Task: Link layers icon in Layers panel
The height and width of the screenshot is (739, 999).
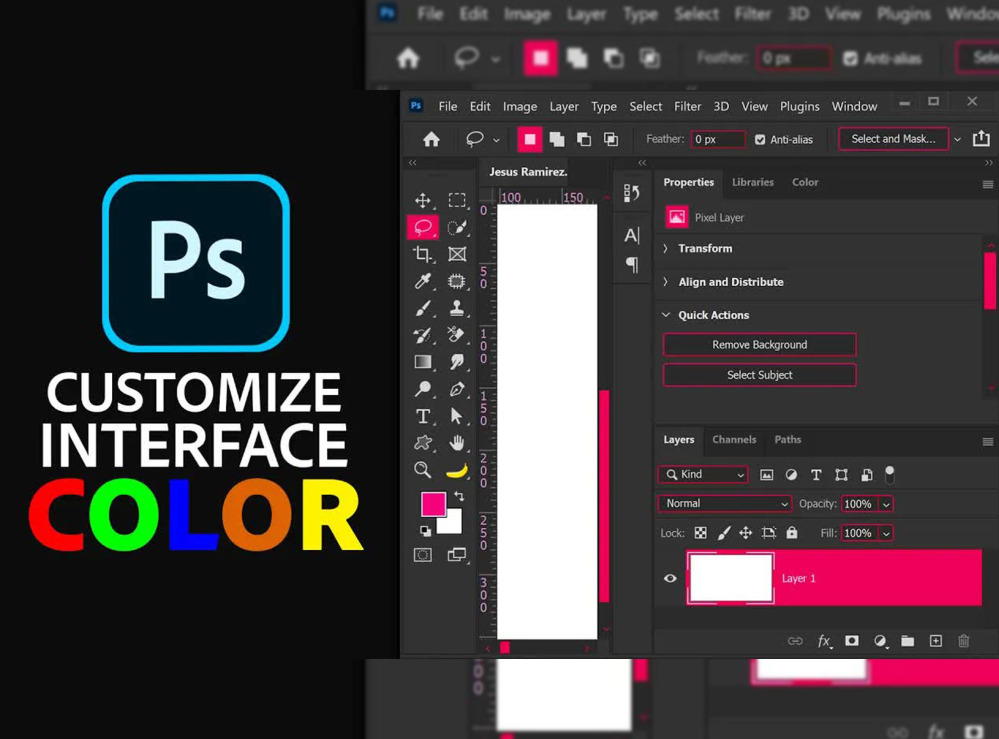Action: (x=795, y=641)
